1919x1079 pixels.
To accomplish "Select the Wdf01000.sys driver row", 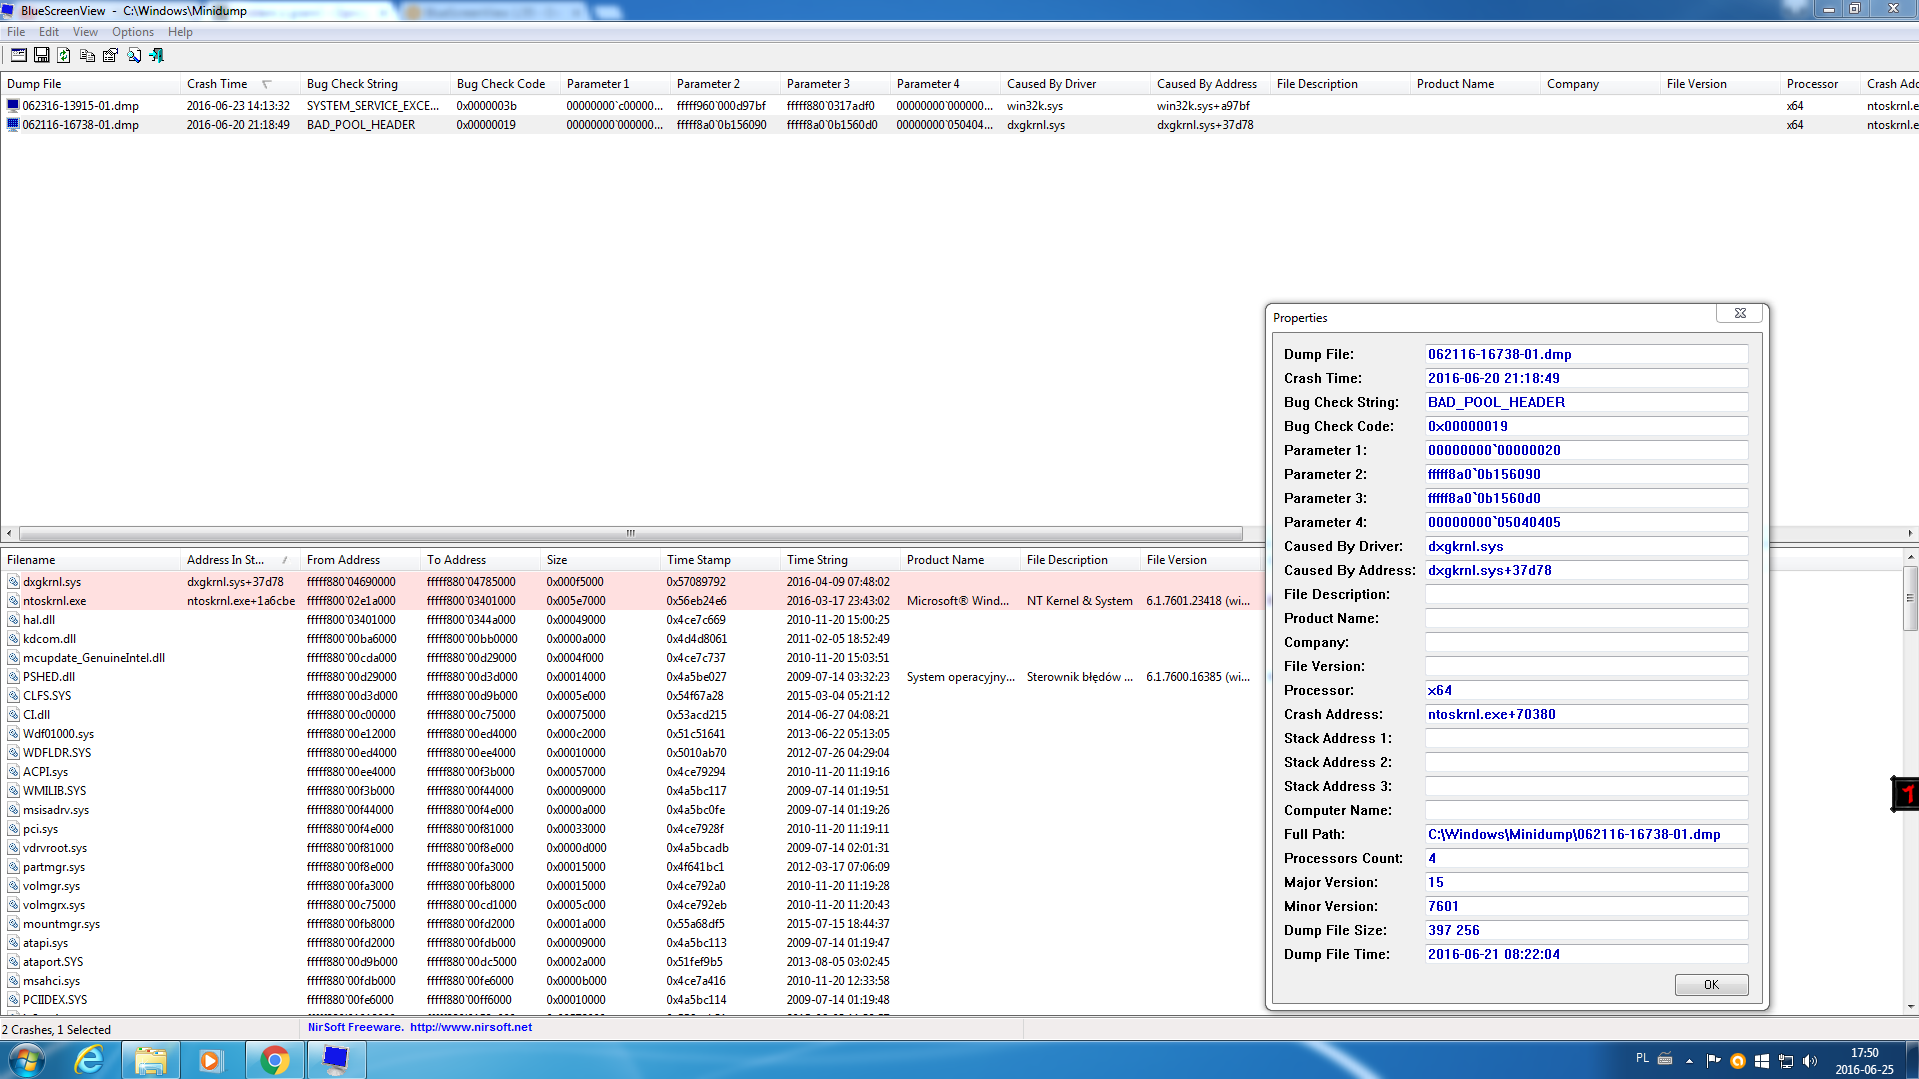I will [632, 734].
